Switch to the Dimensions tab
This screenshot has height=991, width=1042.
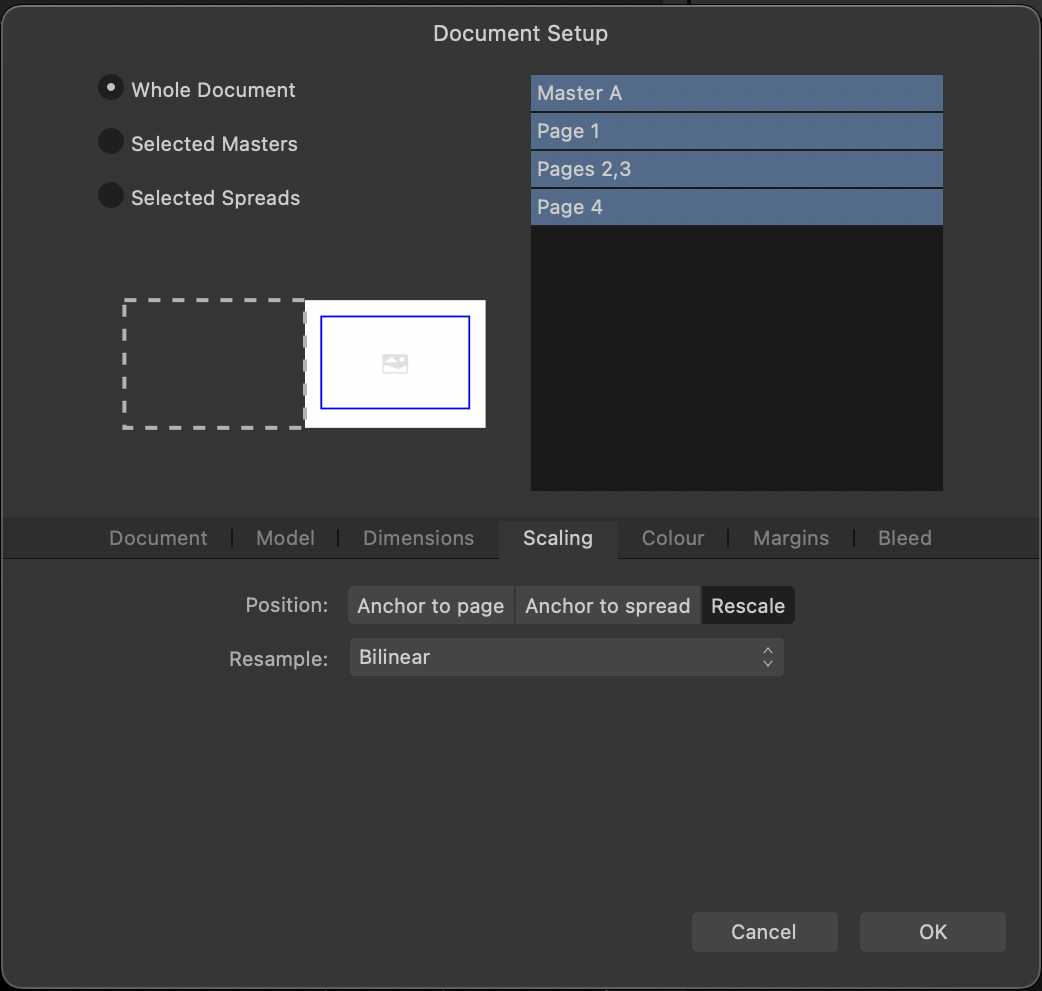(418, 538)
